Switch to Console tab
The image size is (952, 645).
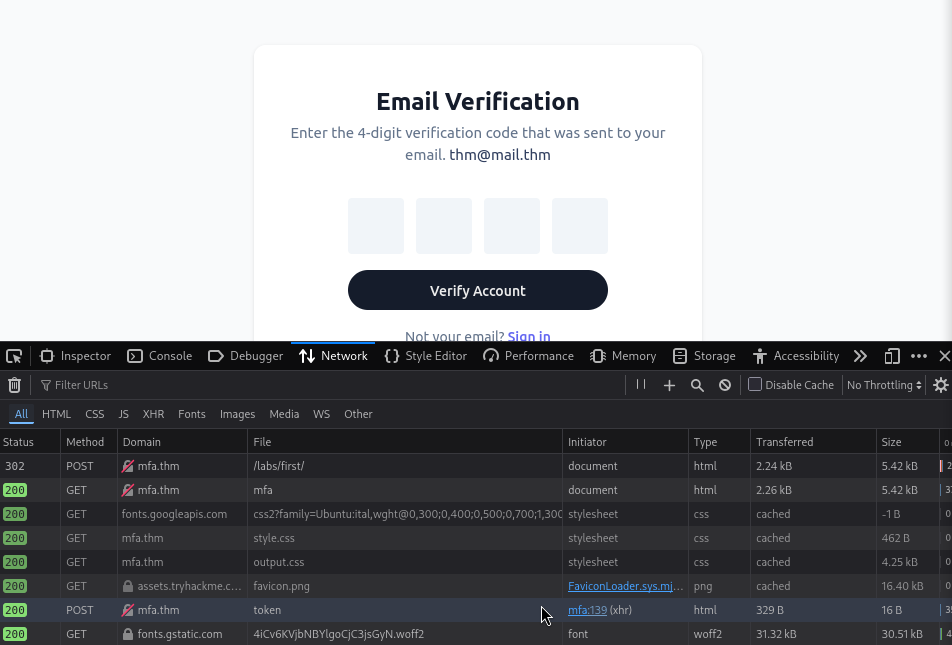tap(160, 356)
